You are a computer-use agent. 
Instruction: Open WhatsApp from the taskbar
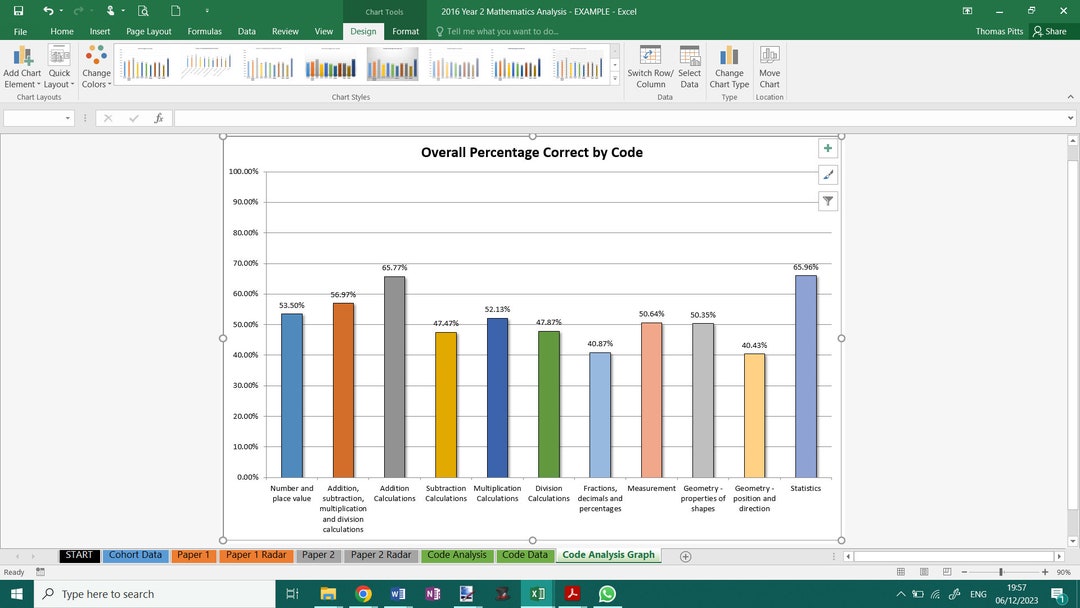[x=607, y=593]
